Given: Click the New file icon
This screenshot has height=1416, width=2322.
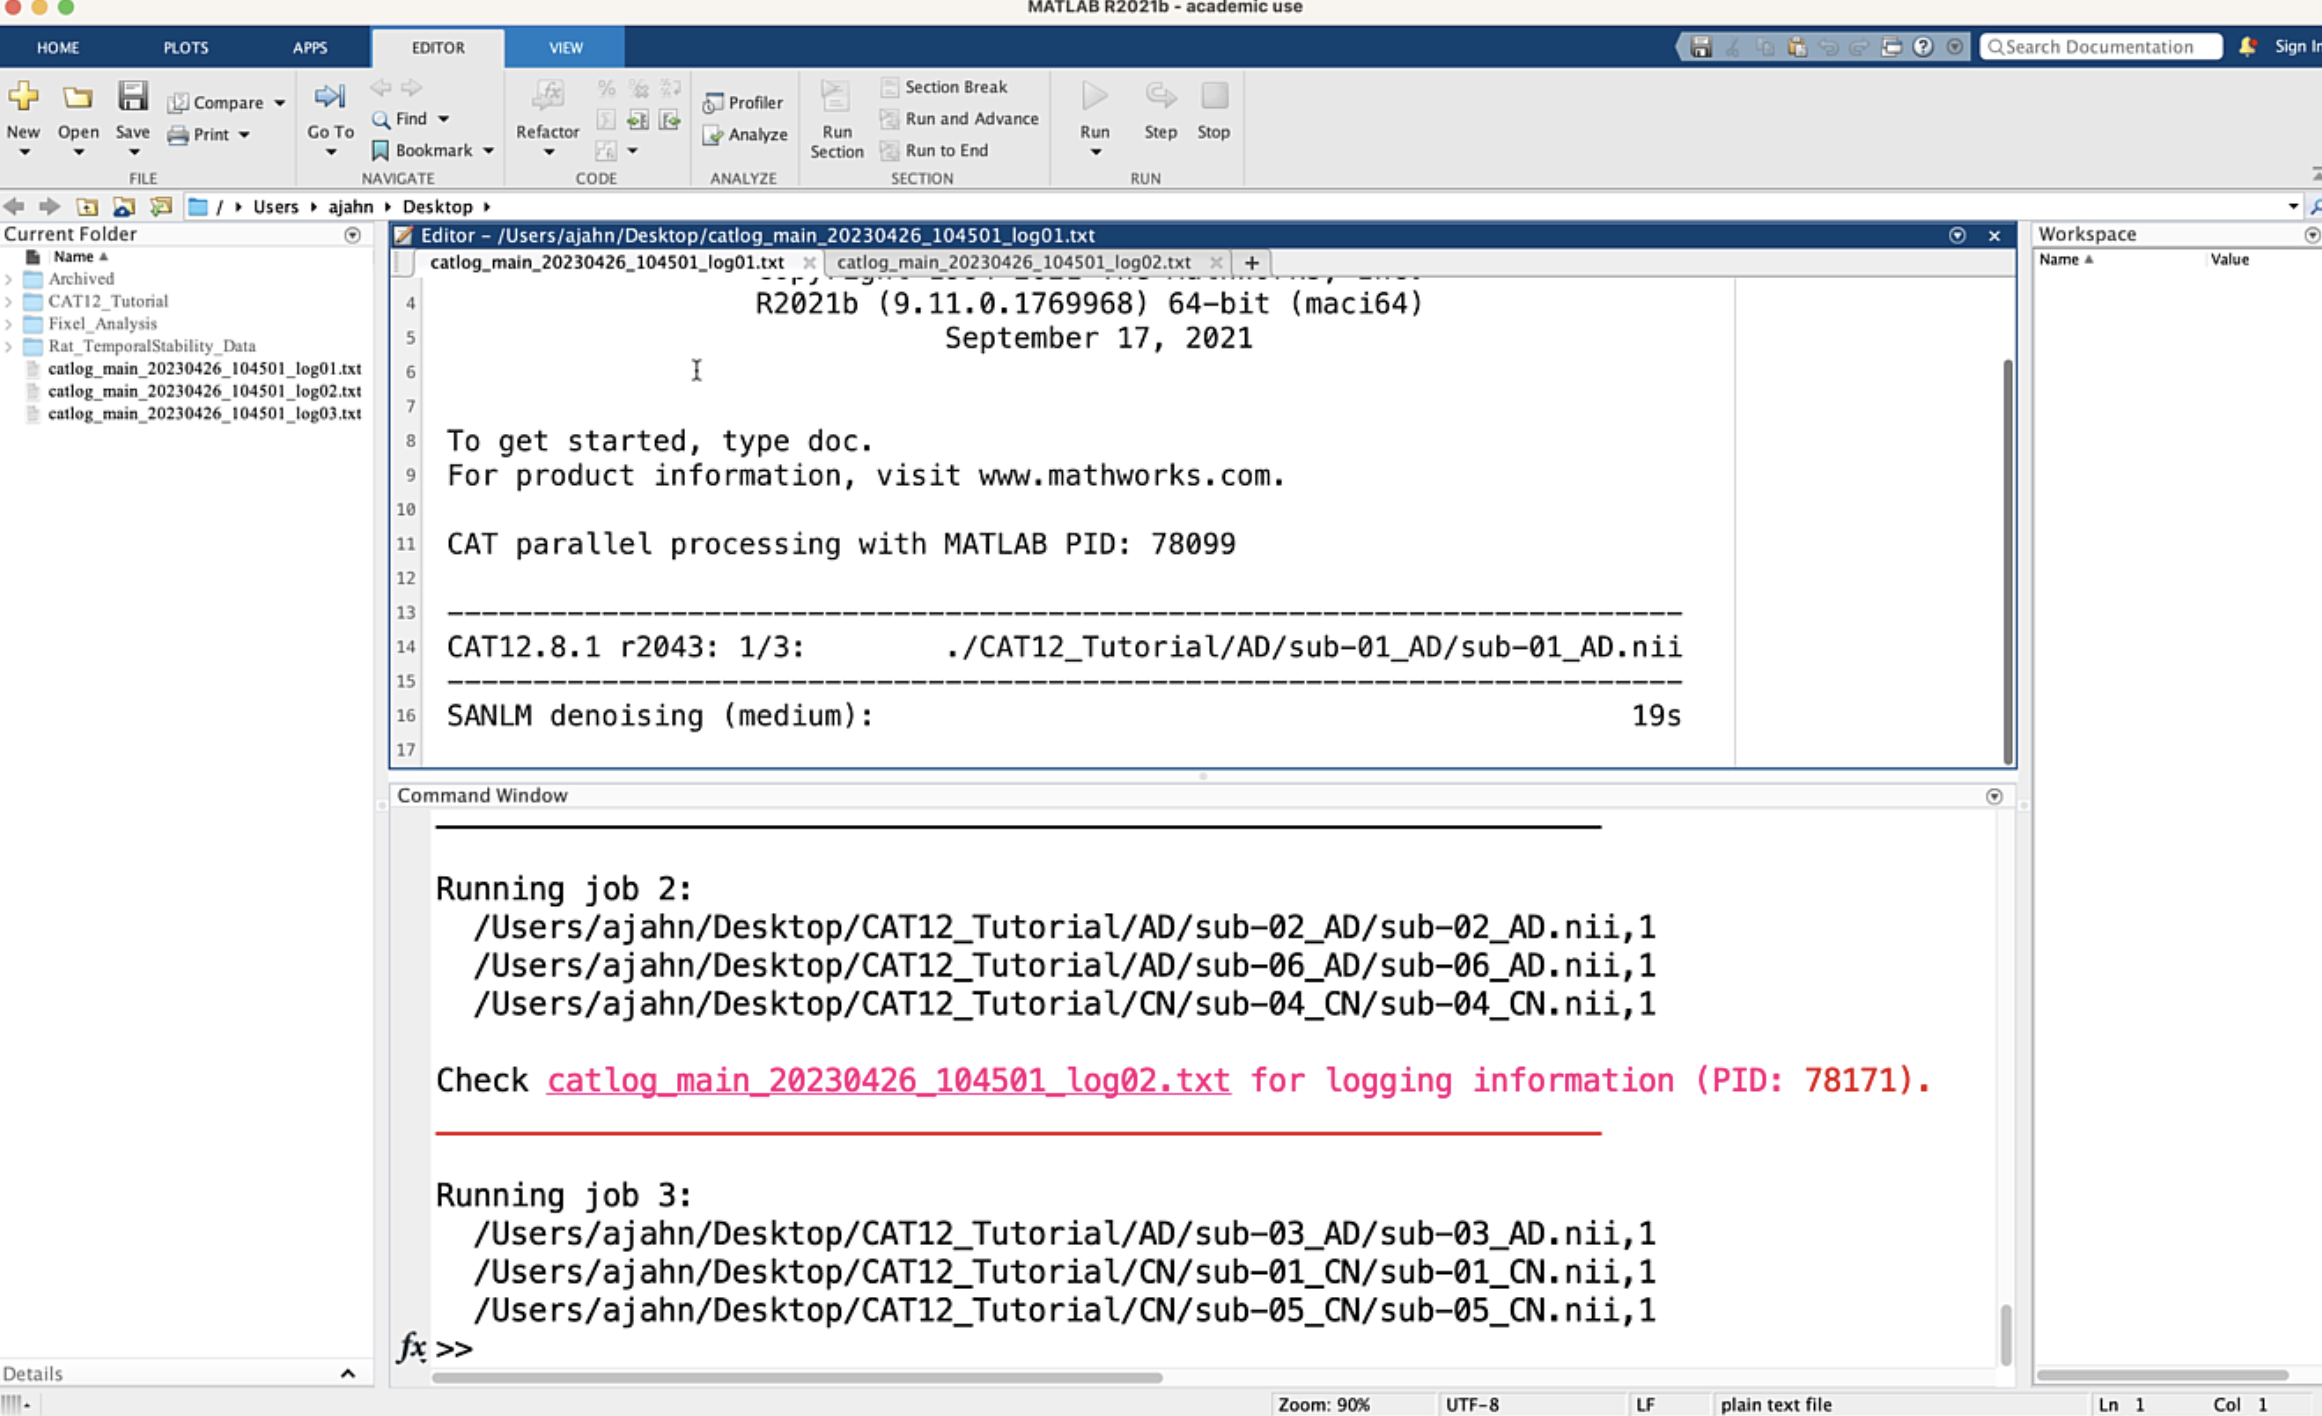Looking at the screenshot, I should coord(23,97).
